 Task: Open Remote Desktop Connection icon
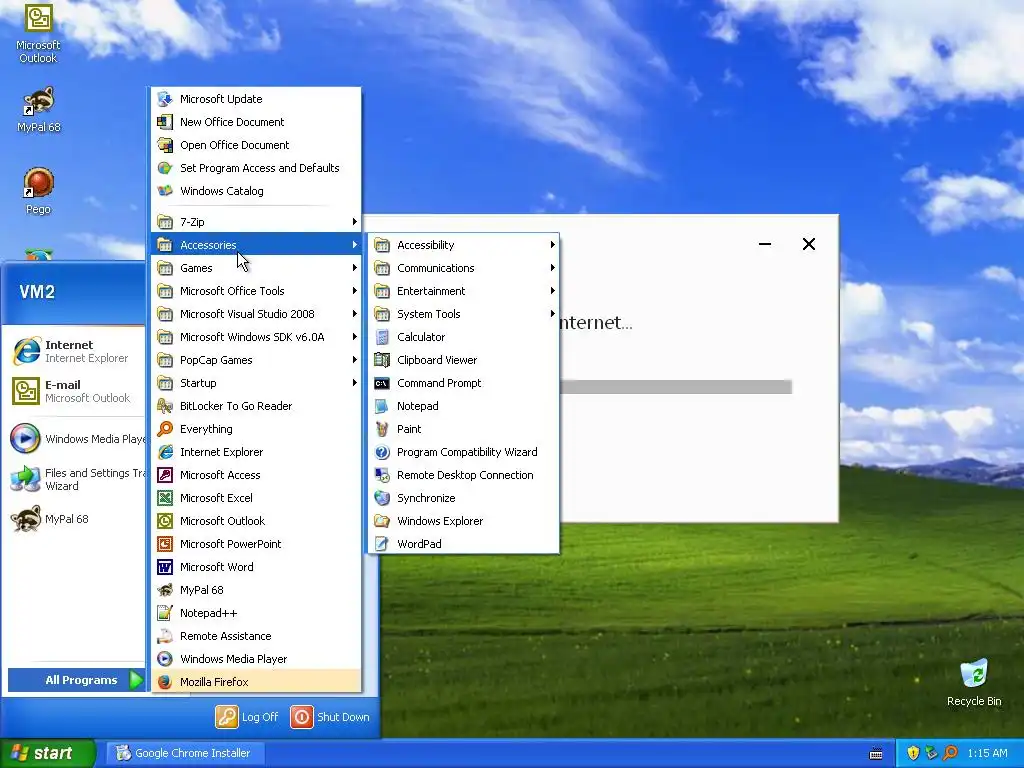[x=382, y=475]
